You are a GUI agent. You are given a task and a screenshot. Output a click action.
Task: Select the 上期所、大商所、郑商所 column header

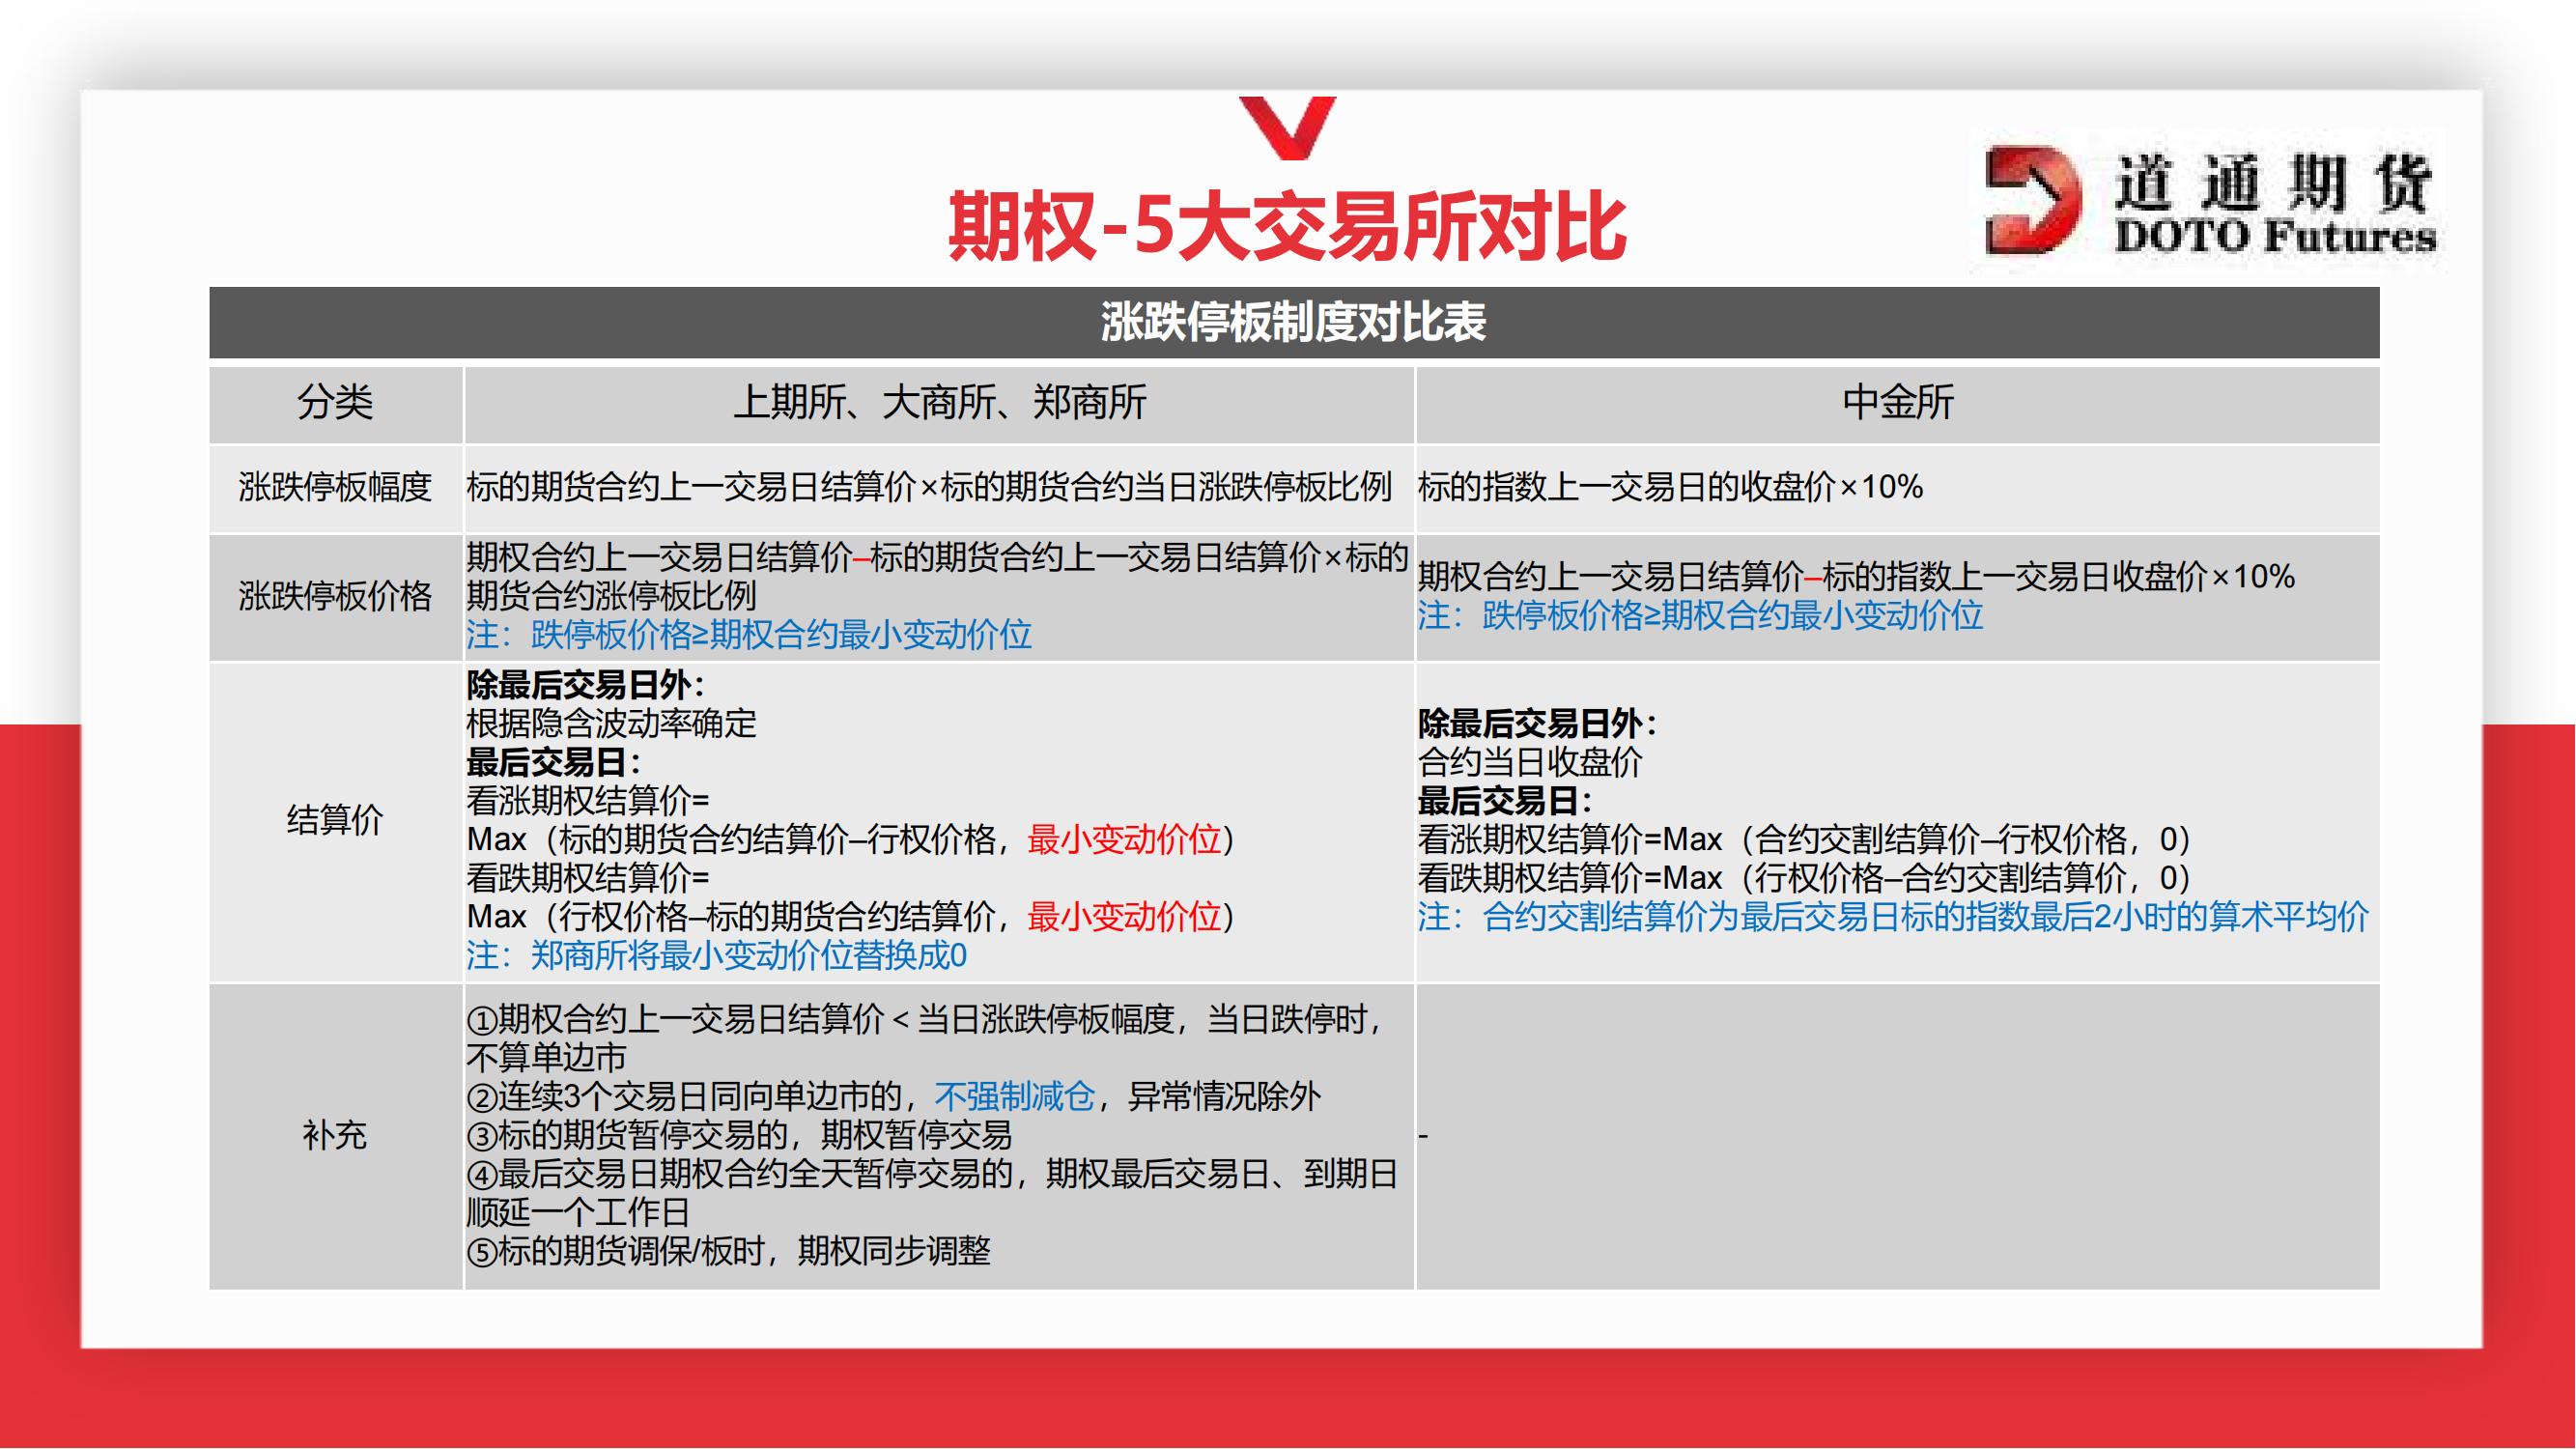click(x=939, y=403)
